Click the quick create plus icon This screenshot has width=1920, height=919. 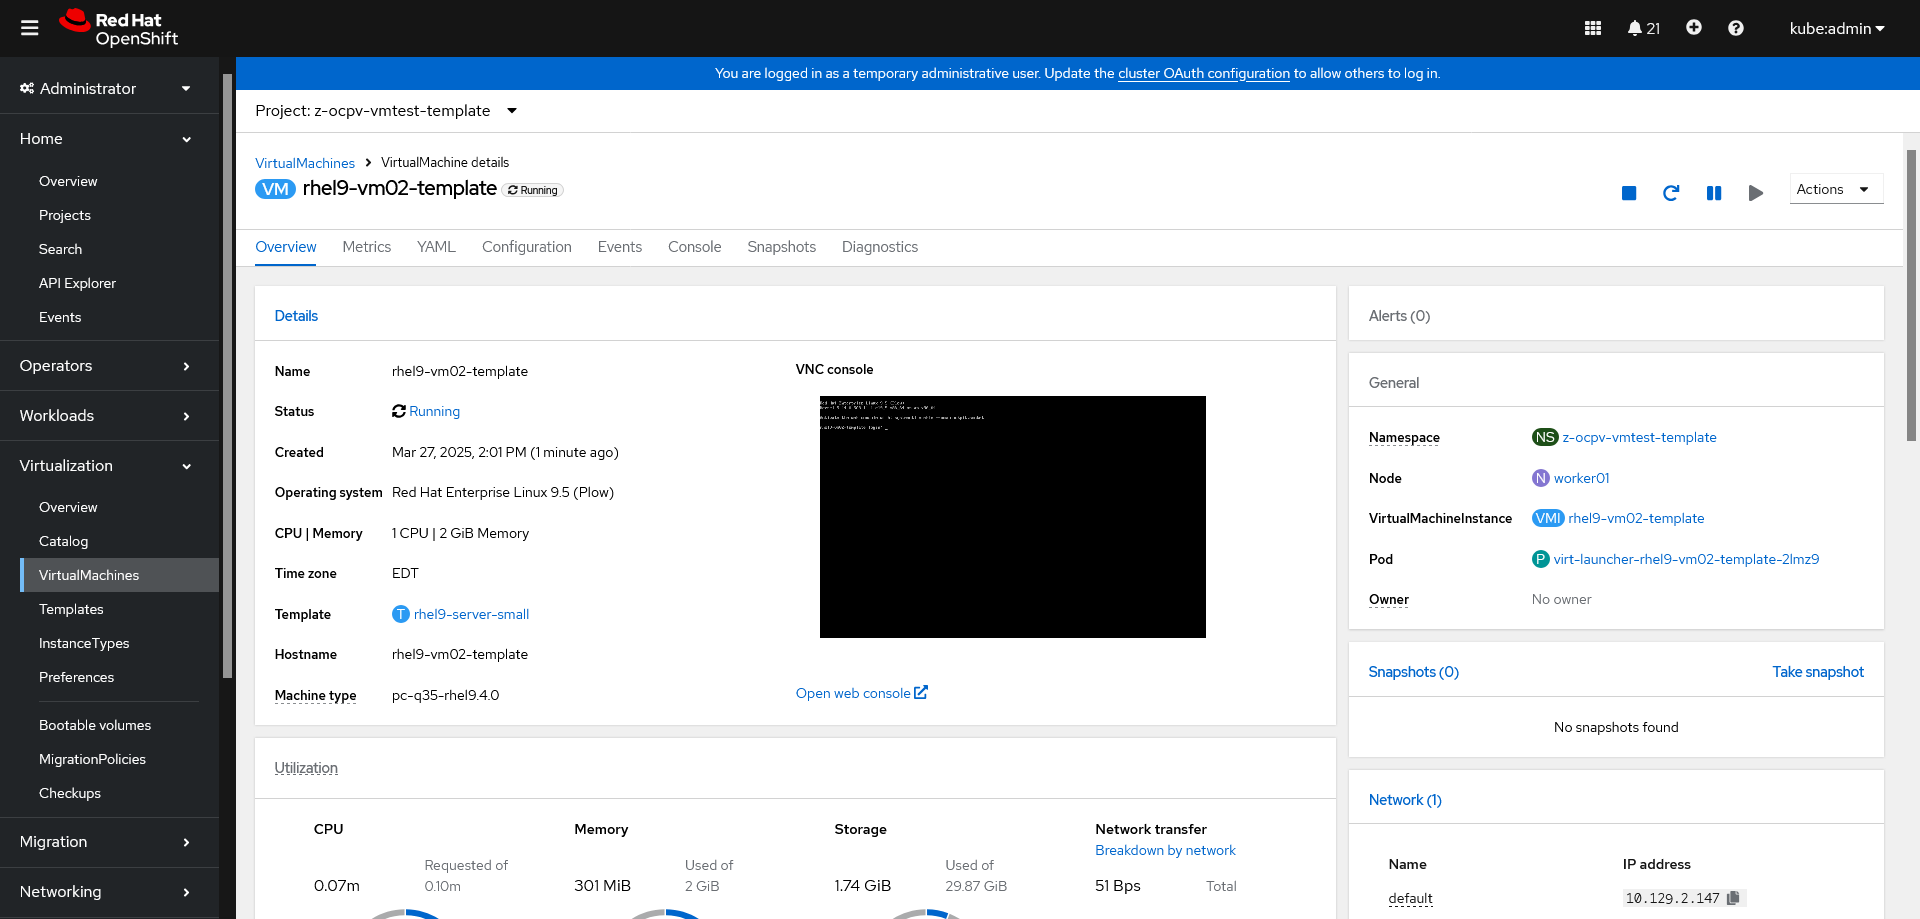[1694, 28]
